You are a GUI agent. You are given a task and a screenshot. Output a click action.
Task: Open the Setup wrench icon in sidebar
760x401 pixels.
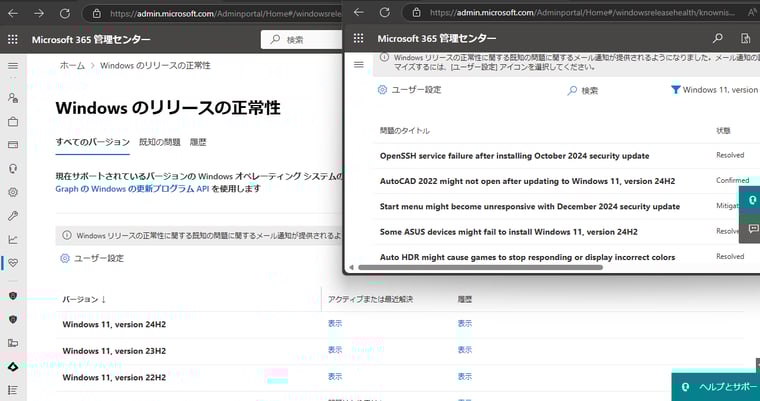tap(13, 216)
